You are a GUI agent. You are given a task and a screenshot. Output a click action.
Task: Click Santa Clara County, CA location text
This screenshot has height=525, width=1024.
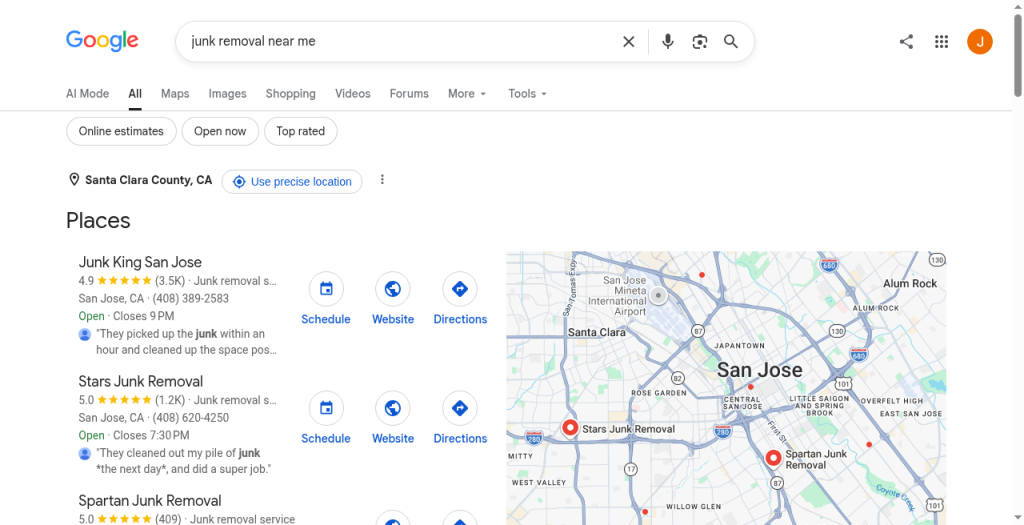coord(149,180)
